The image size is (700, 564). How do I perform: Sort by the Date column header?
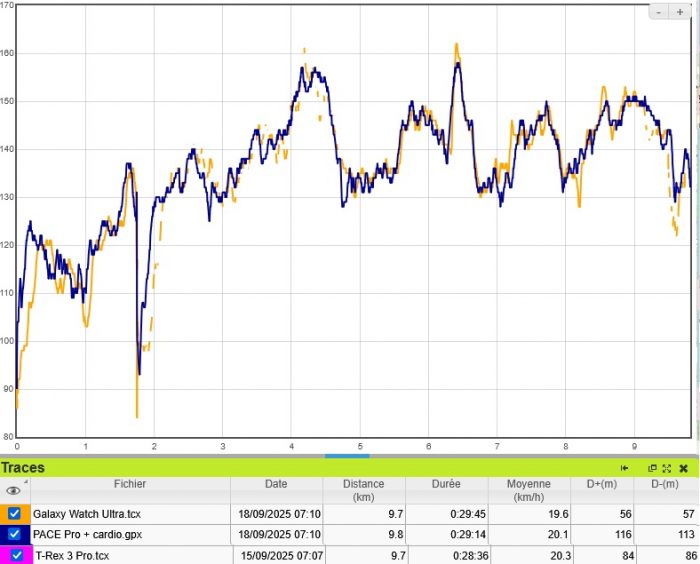[276, 484]
